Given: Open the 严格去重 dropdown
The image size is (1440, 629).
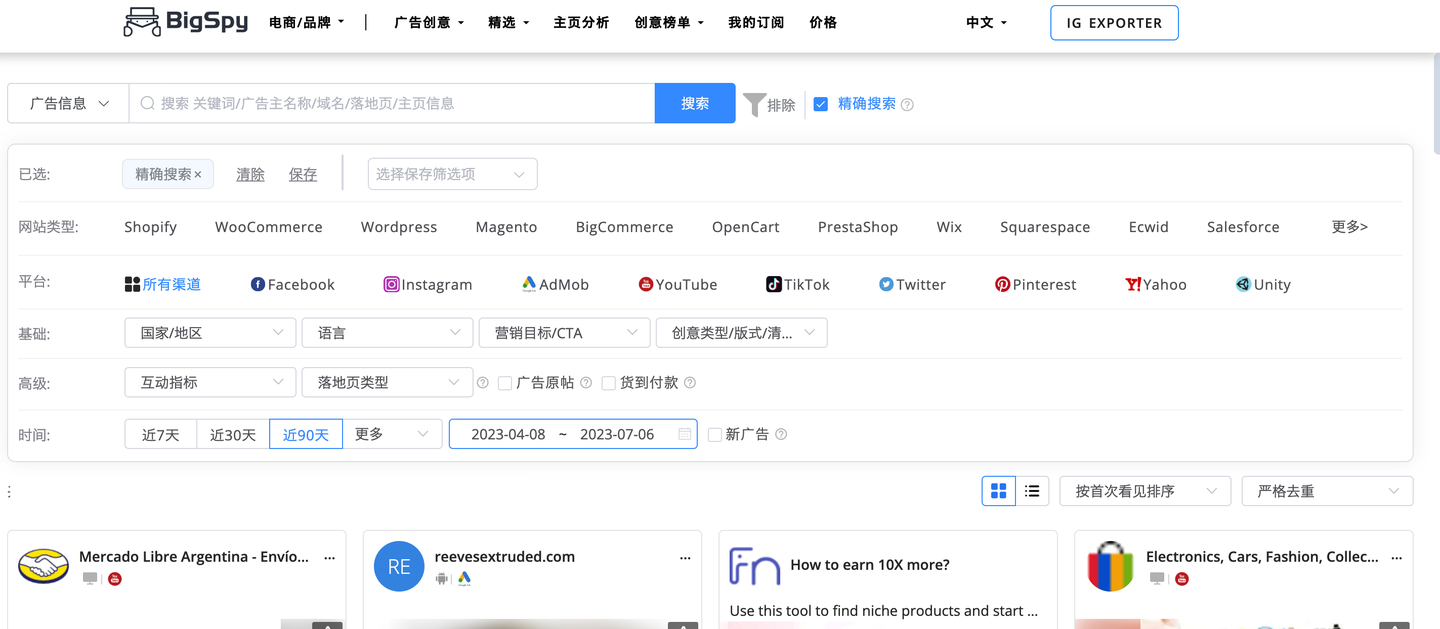Looking at the screenshot, I should [x=1327, y=491].
